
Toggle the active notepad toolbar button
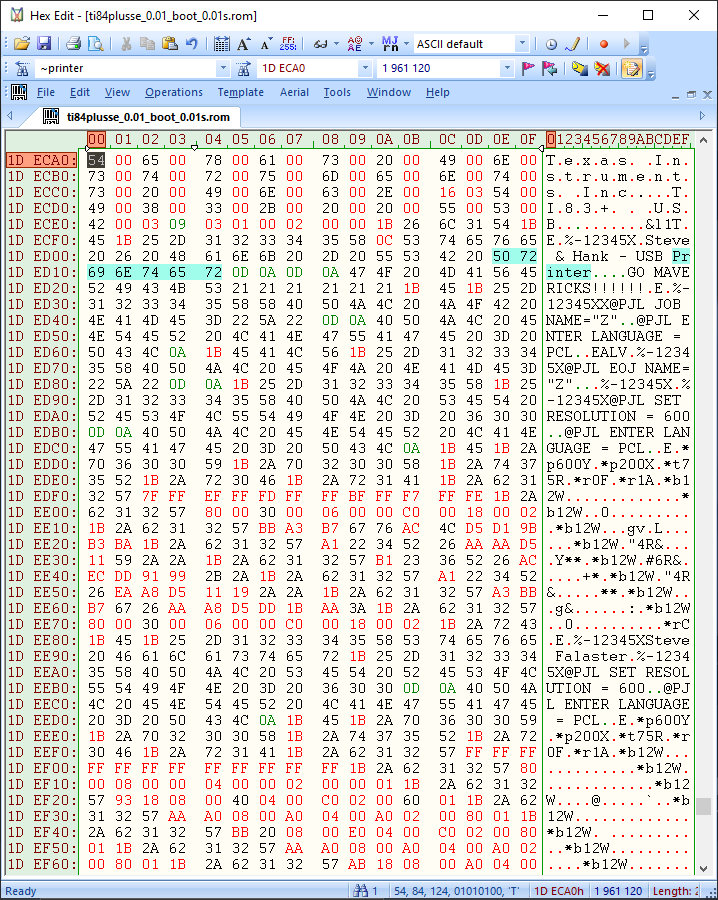click(632, 68)
